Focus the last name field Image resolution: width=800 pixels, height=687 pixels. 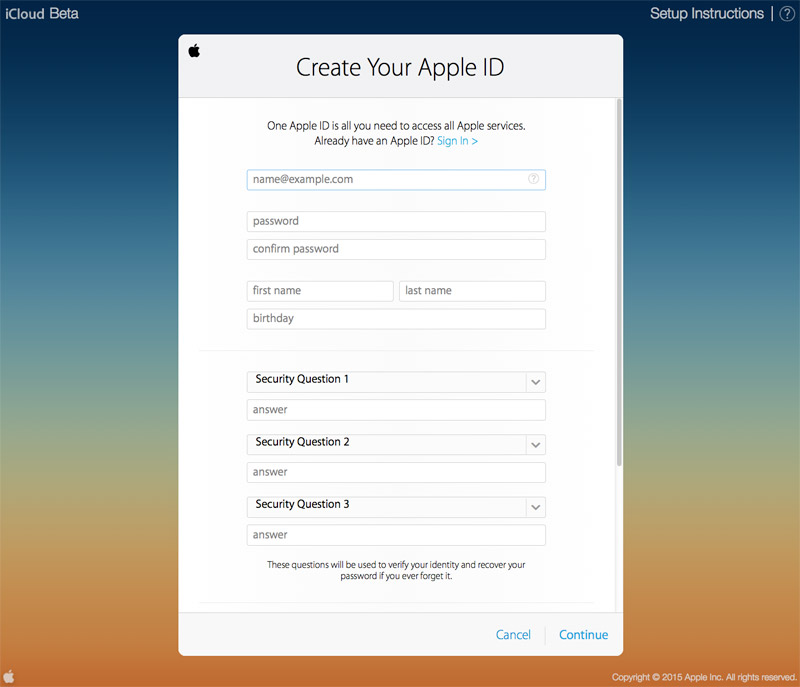click(472, 291)
